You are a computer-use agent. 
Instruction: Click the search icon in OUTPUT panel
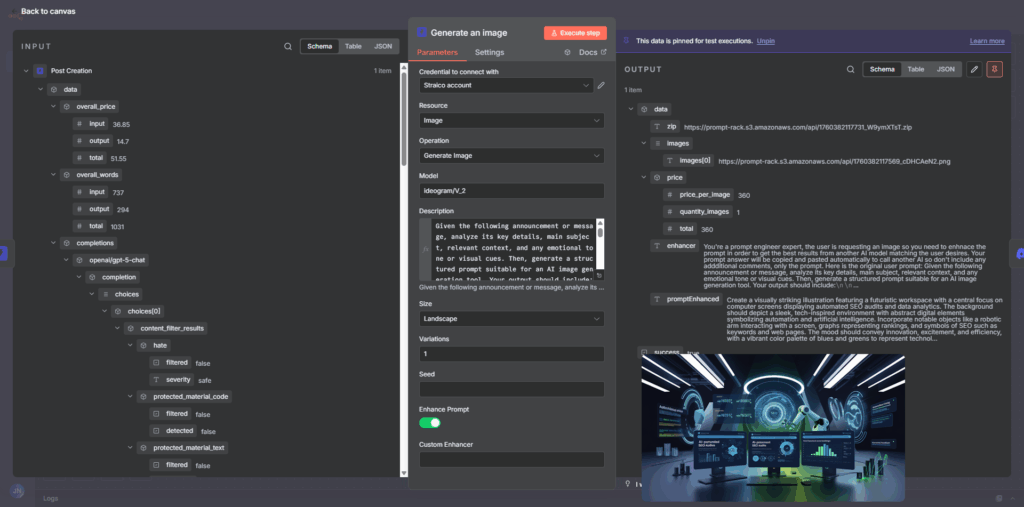pyautogui.click(x=850, y=69)
